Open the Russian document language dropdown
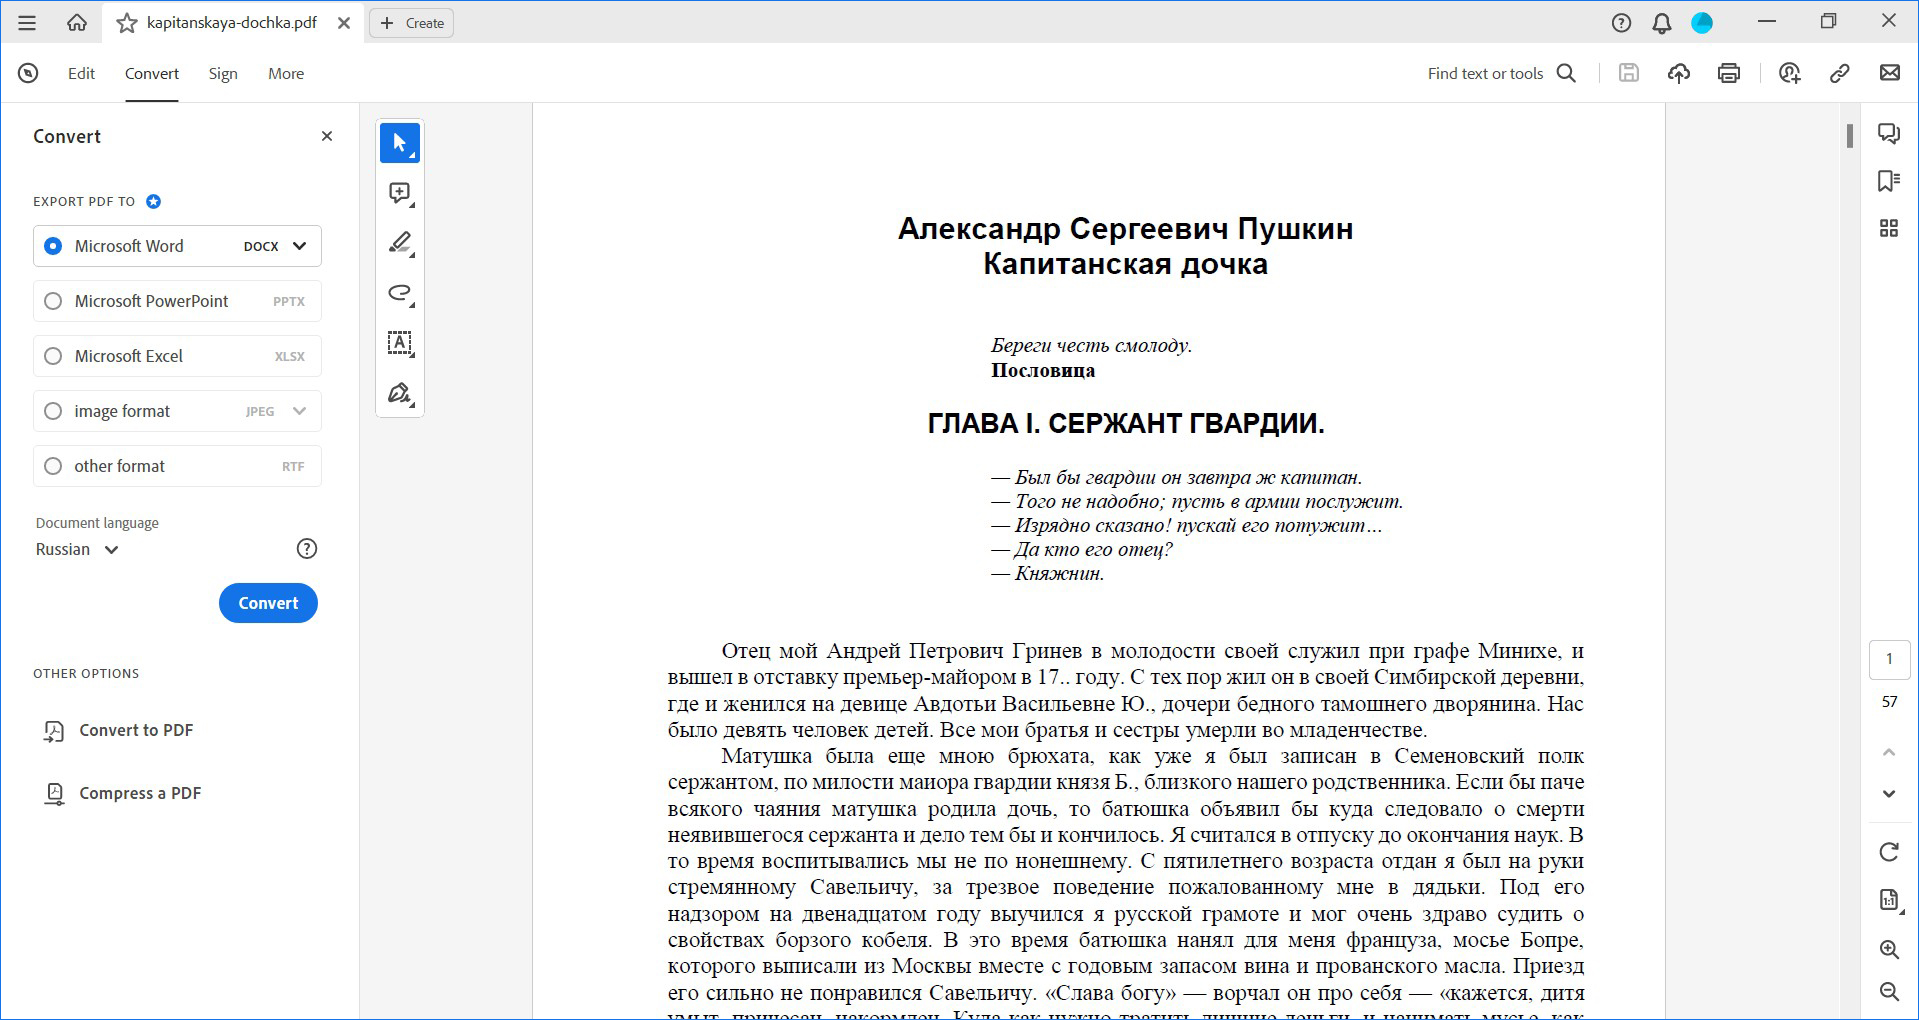This screenshot has width=1919, height=1020. pos(77,549)
